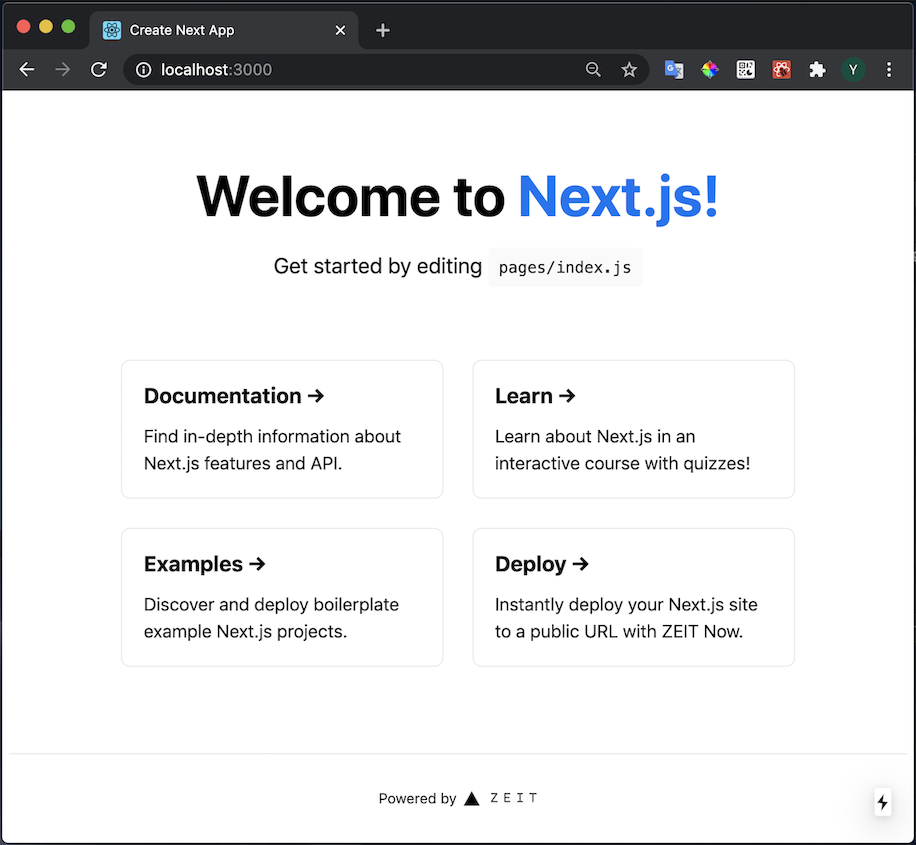Click the zoom magnifier icon in address bar
This screenshot has width=916, height=845.
(x=593, y=70)
